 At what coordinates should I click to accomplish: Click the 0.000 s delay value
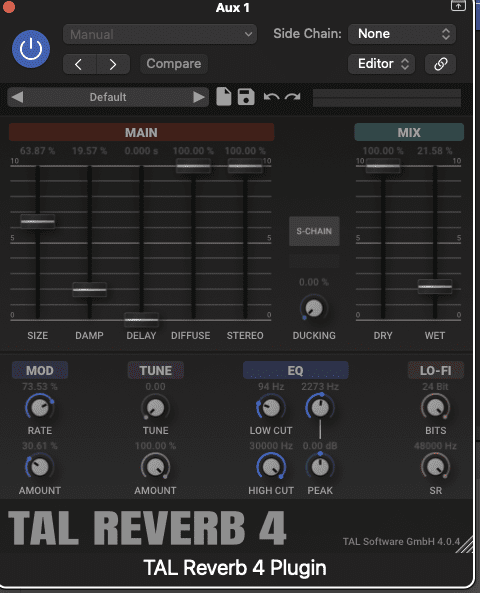coord(141,151)
